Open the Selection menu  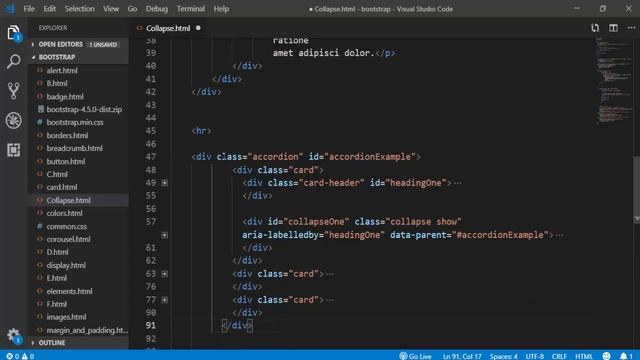point(80,9)
